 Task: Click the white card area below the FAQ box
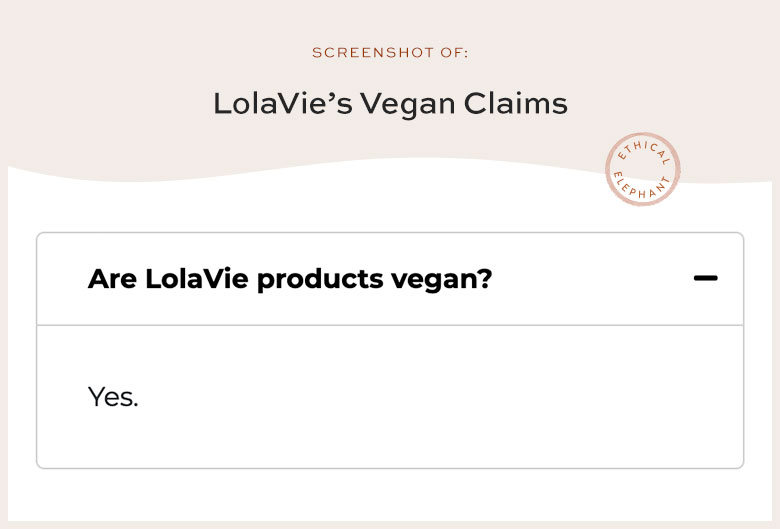coord(390,495)
